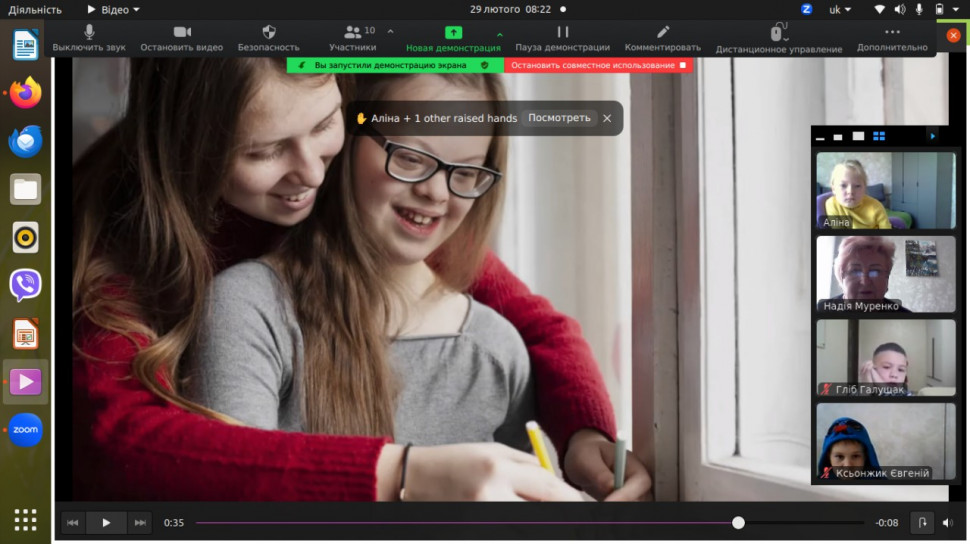Viewport: 970px width, 544px height.
Task: Open Дистанционное управление mouse icon
Action: 778,39
